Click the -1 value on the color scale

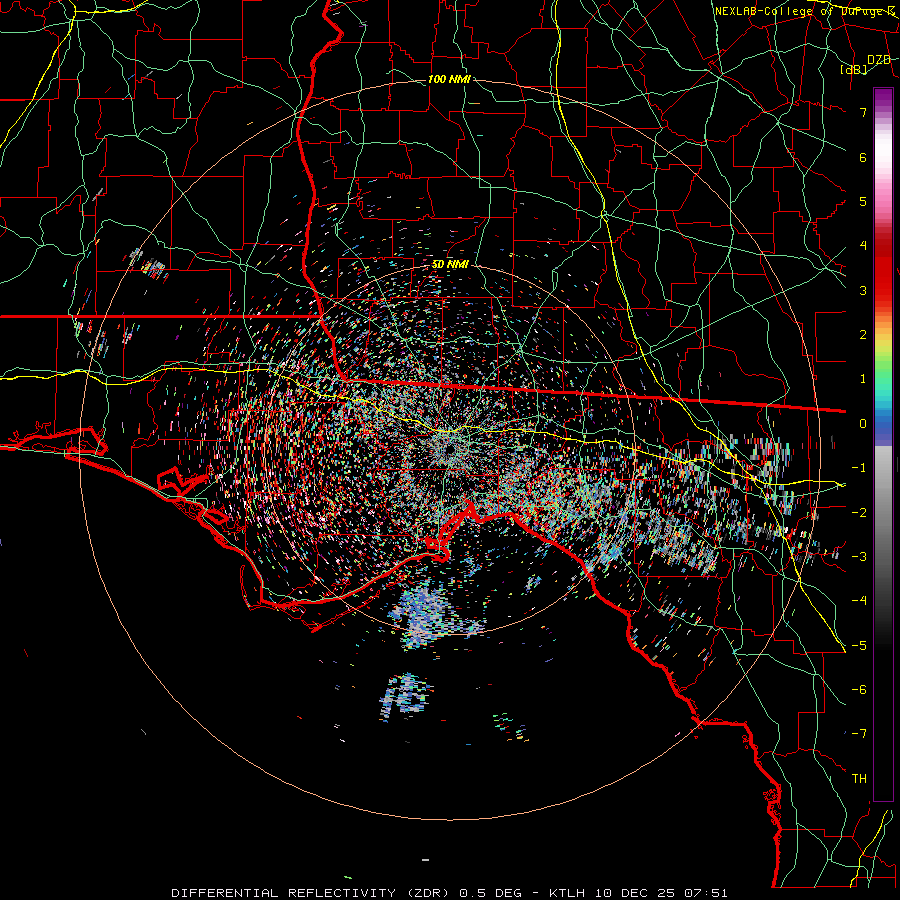point(859,468)
